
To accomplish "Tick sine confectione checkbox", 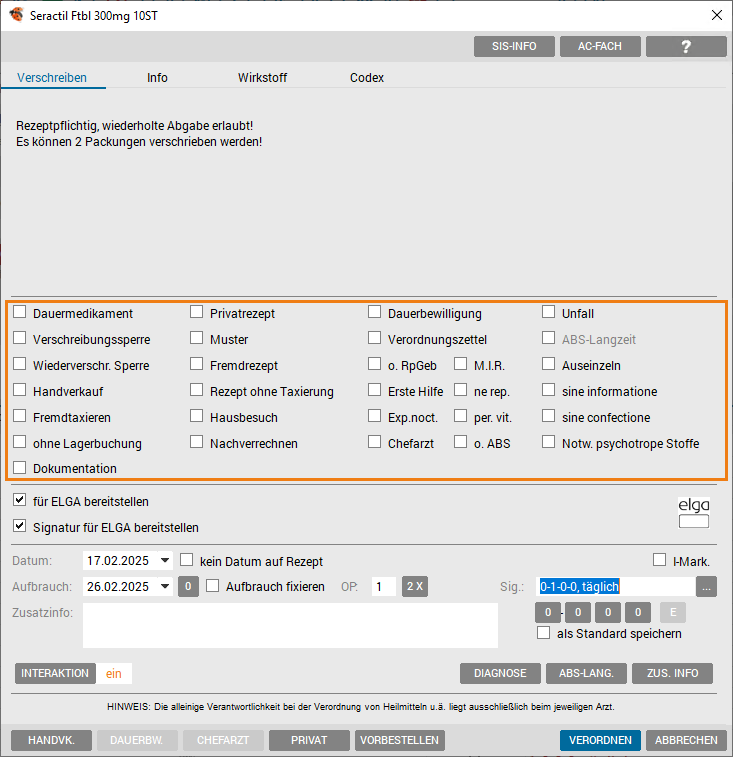I will coord(548,416).
